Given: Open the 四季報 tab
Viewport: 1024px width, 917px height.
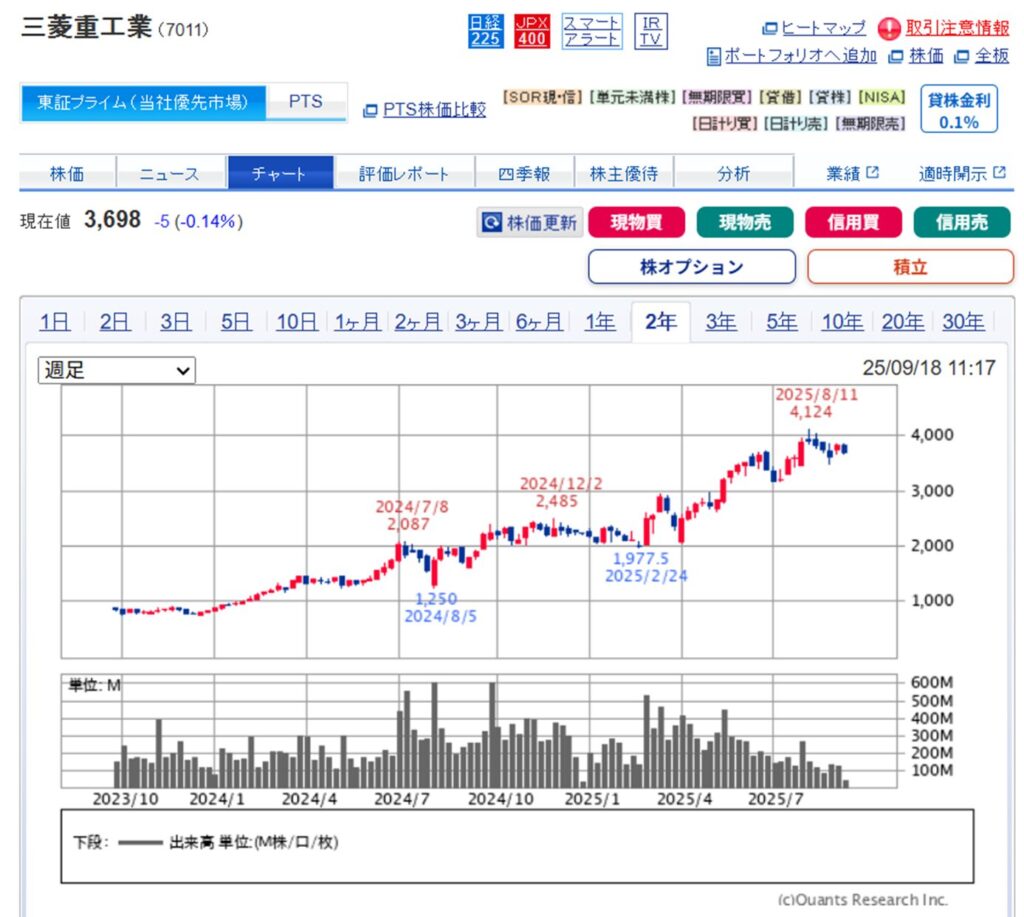Looking at the screenshot, I should click(x=524, y=174).
